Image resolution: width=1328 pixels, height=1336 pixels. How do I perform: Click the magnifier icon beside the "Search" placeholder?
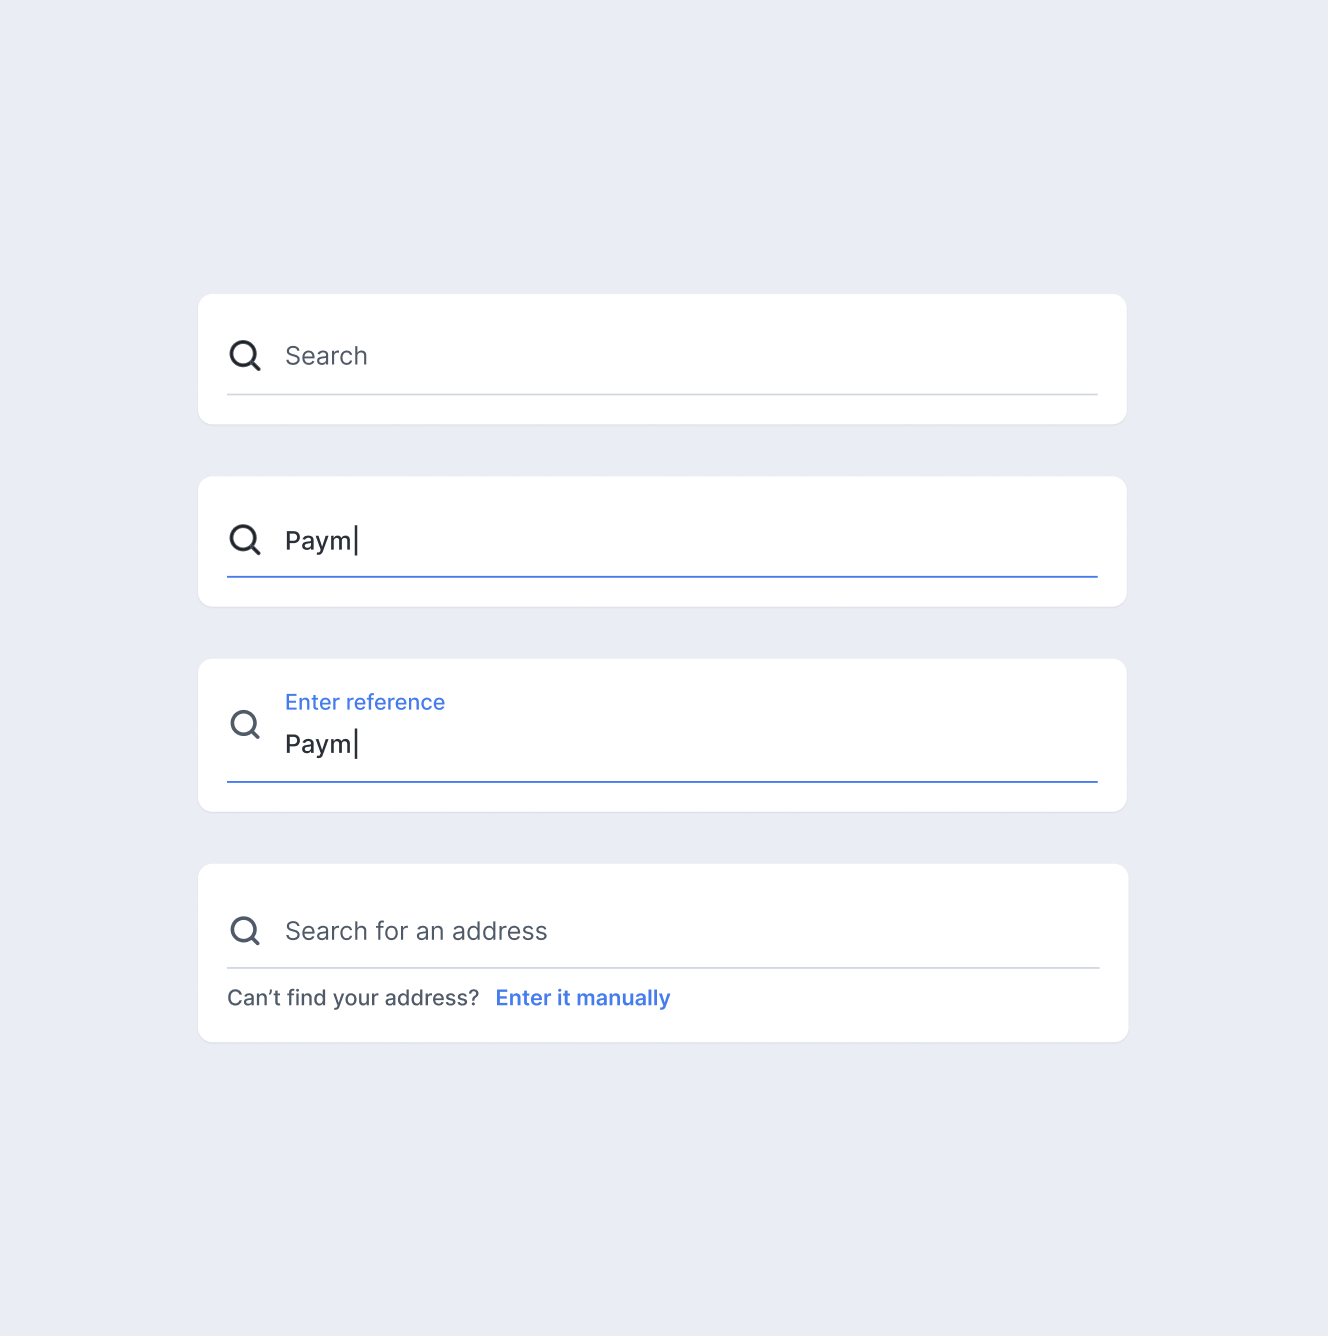(245, 356)
